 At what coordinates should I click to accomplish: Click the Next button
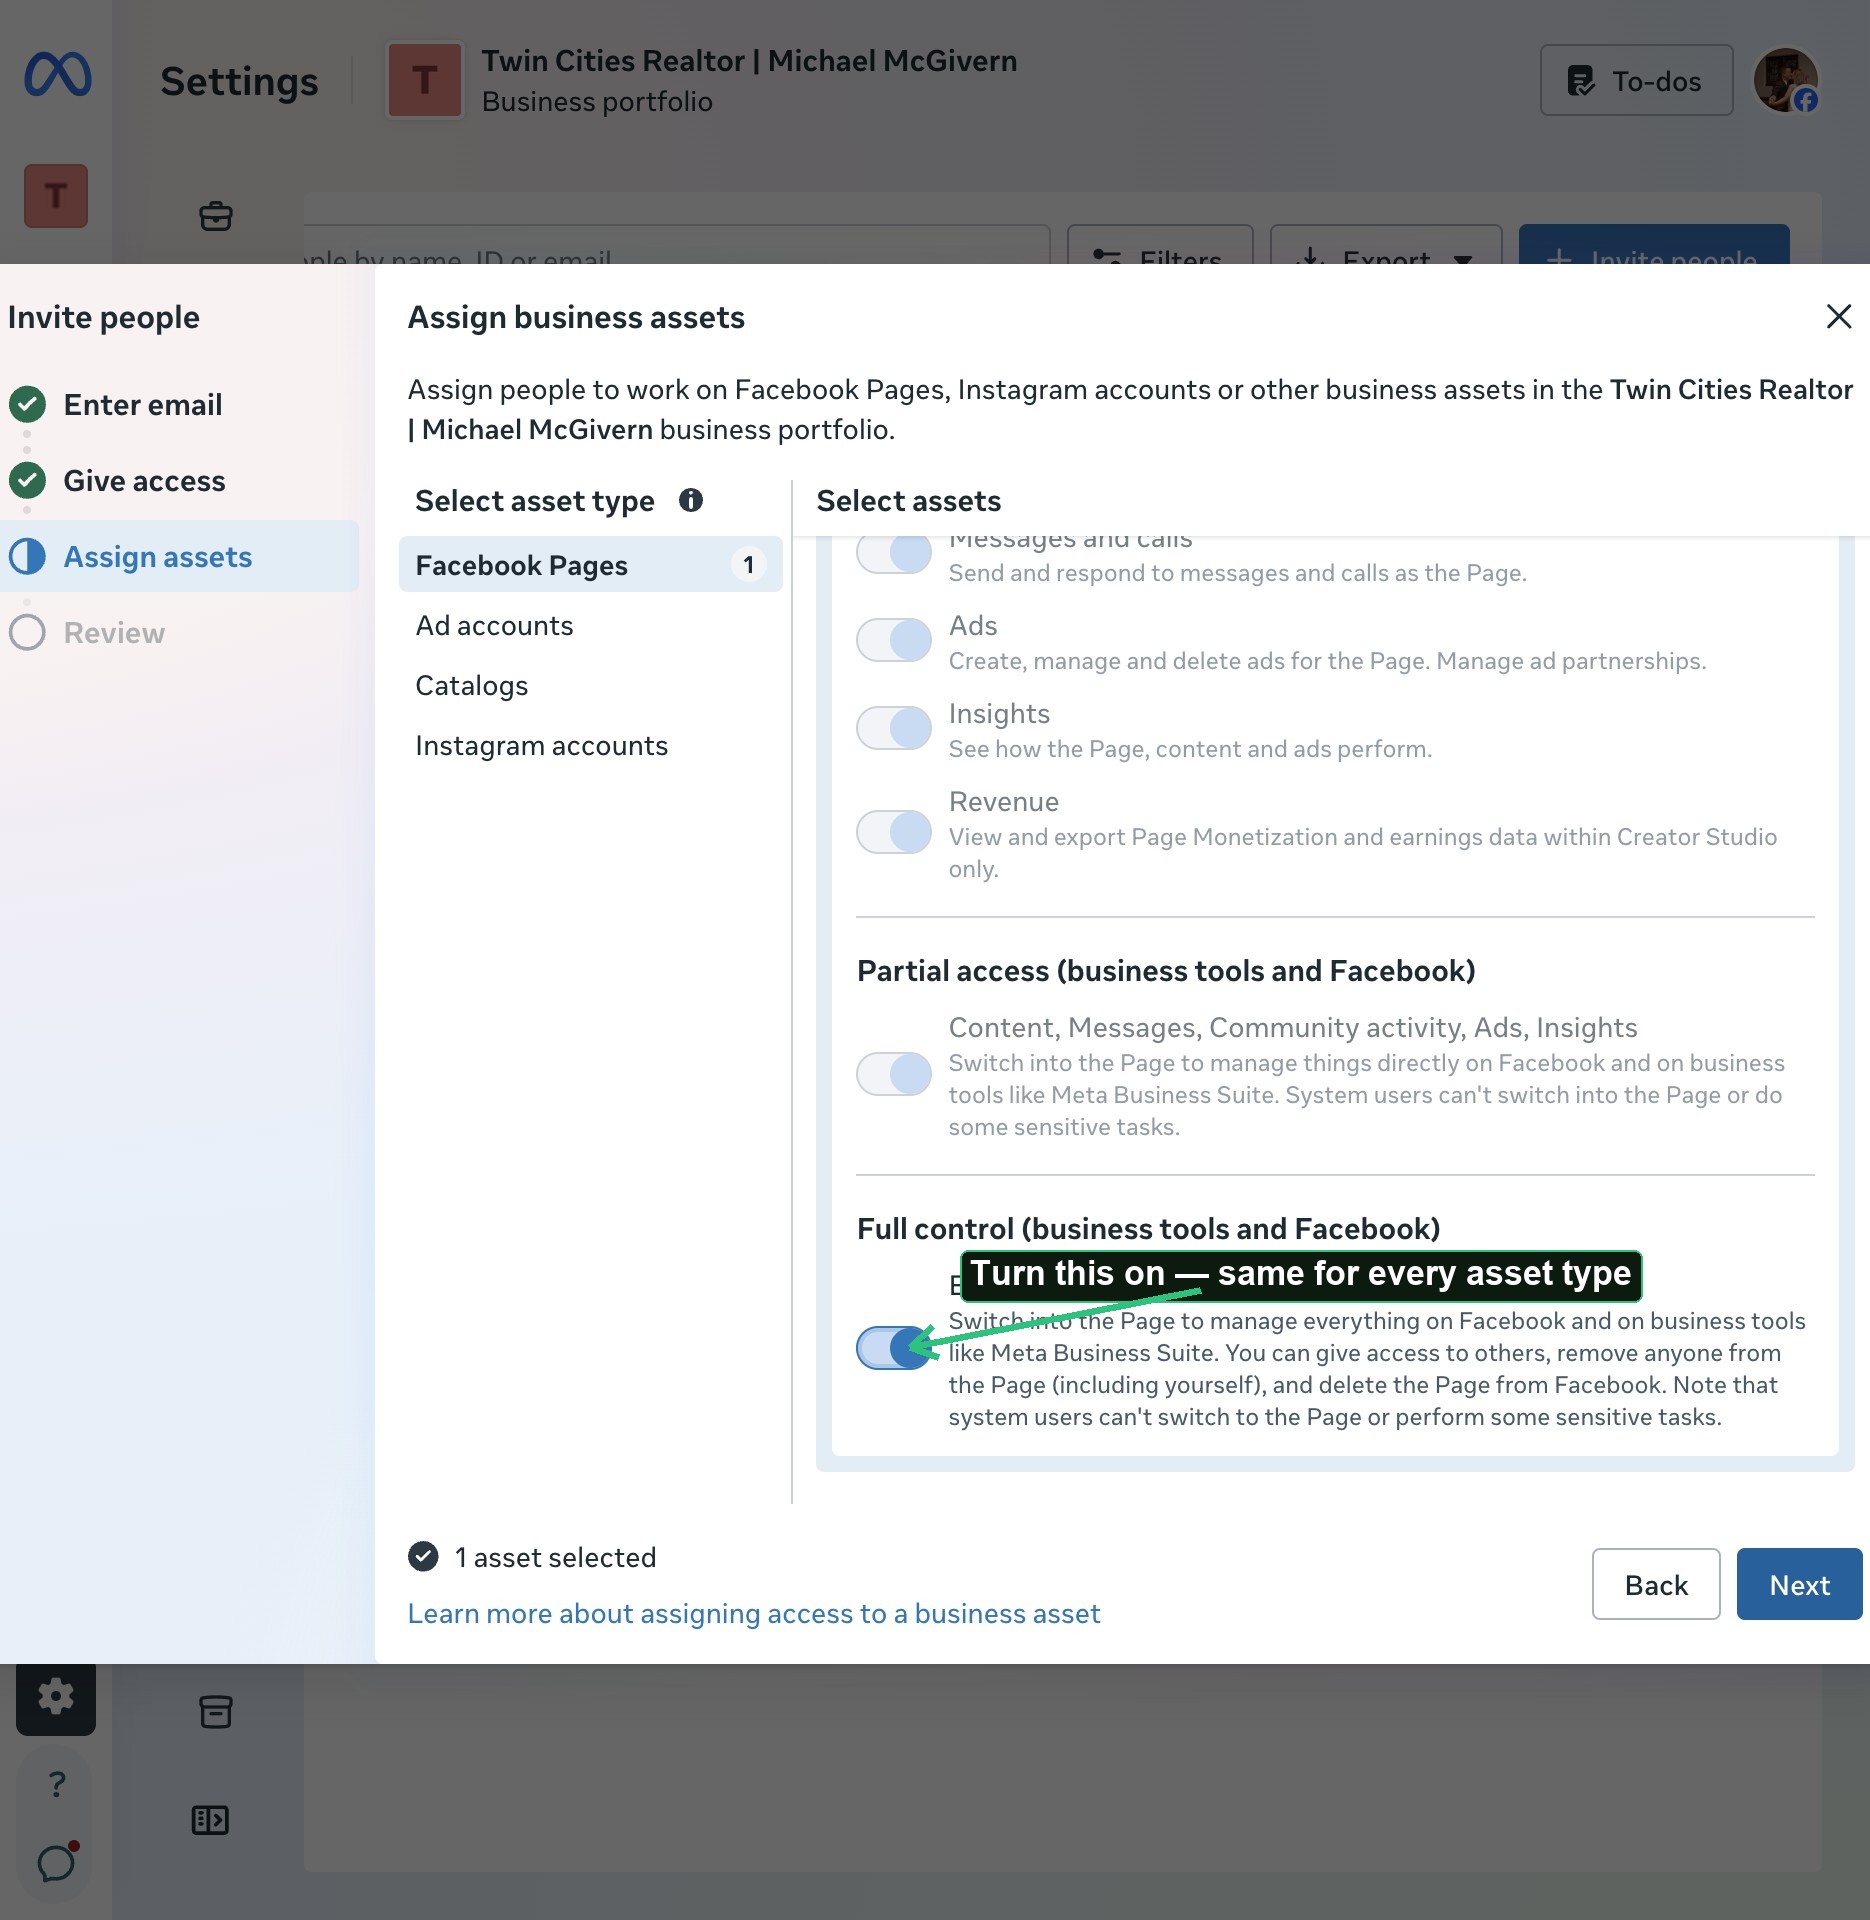1799,1585
